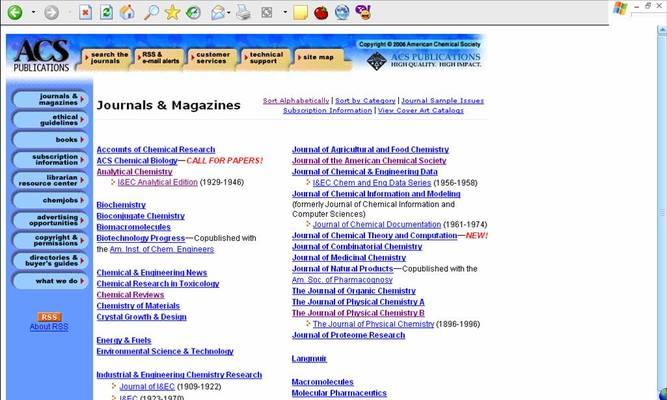Click 'Sort by Category' link

coord(365,101)
